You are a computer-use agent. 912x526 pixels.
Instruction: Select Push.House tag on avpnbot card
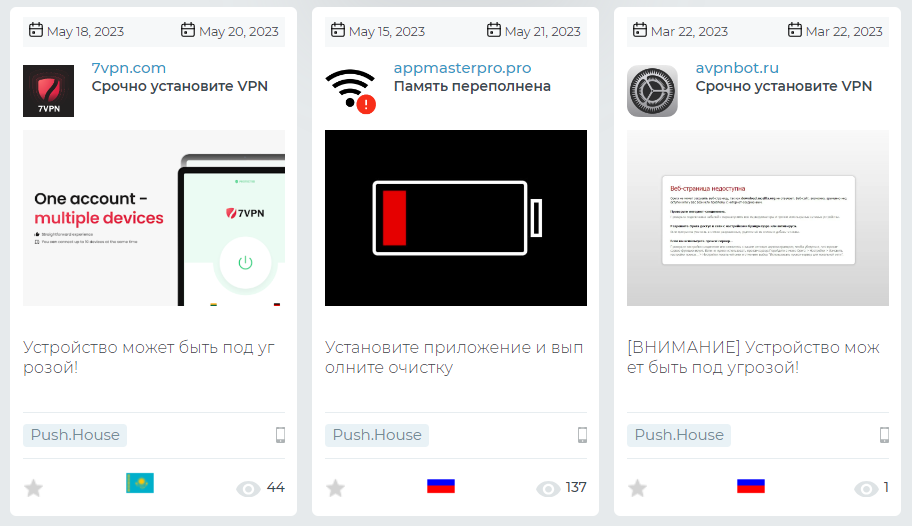pyautogui.click(x=679, y=435)
